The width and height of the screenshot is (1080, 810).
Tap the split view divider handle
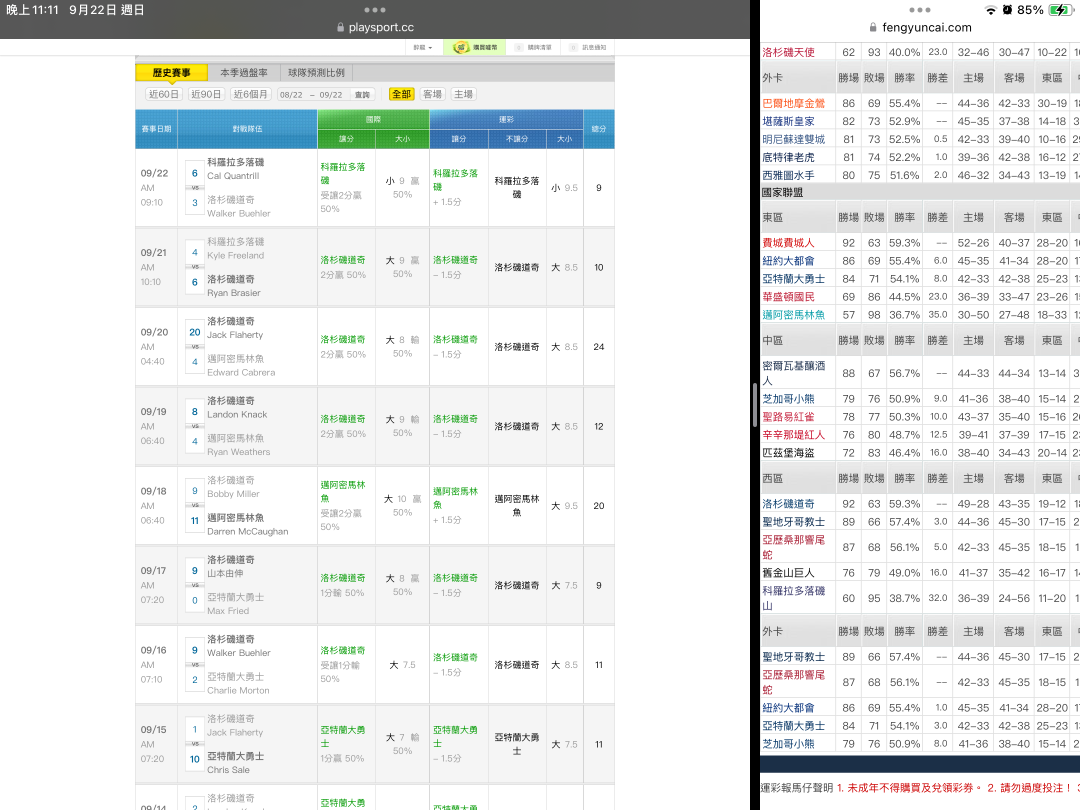click(x=755, y=405)
